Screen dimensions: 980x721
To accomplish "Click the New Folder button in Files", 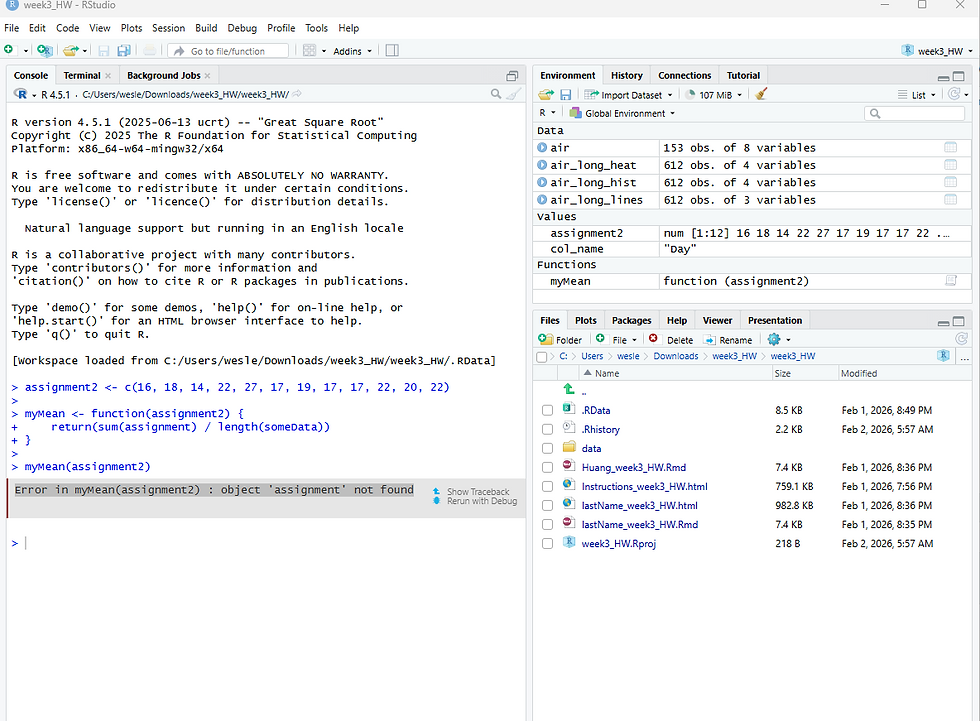I will pyautogui.click(x=560, y=339).
